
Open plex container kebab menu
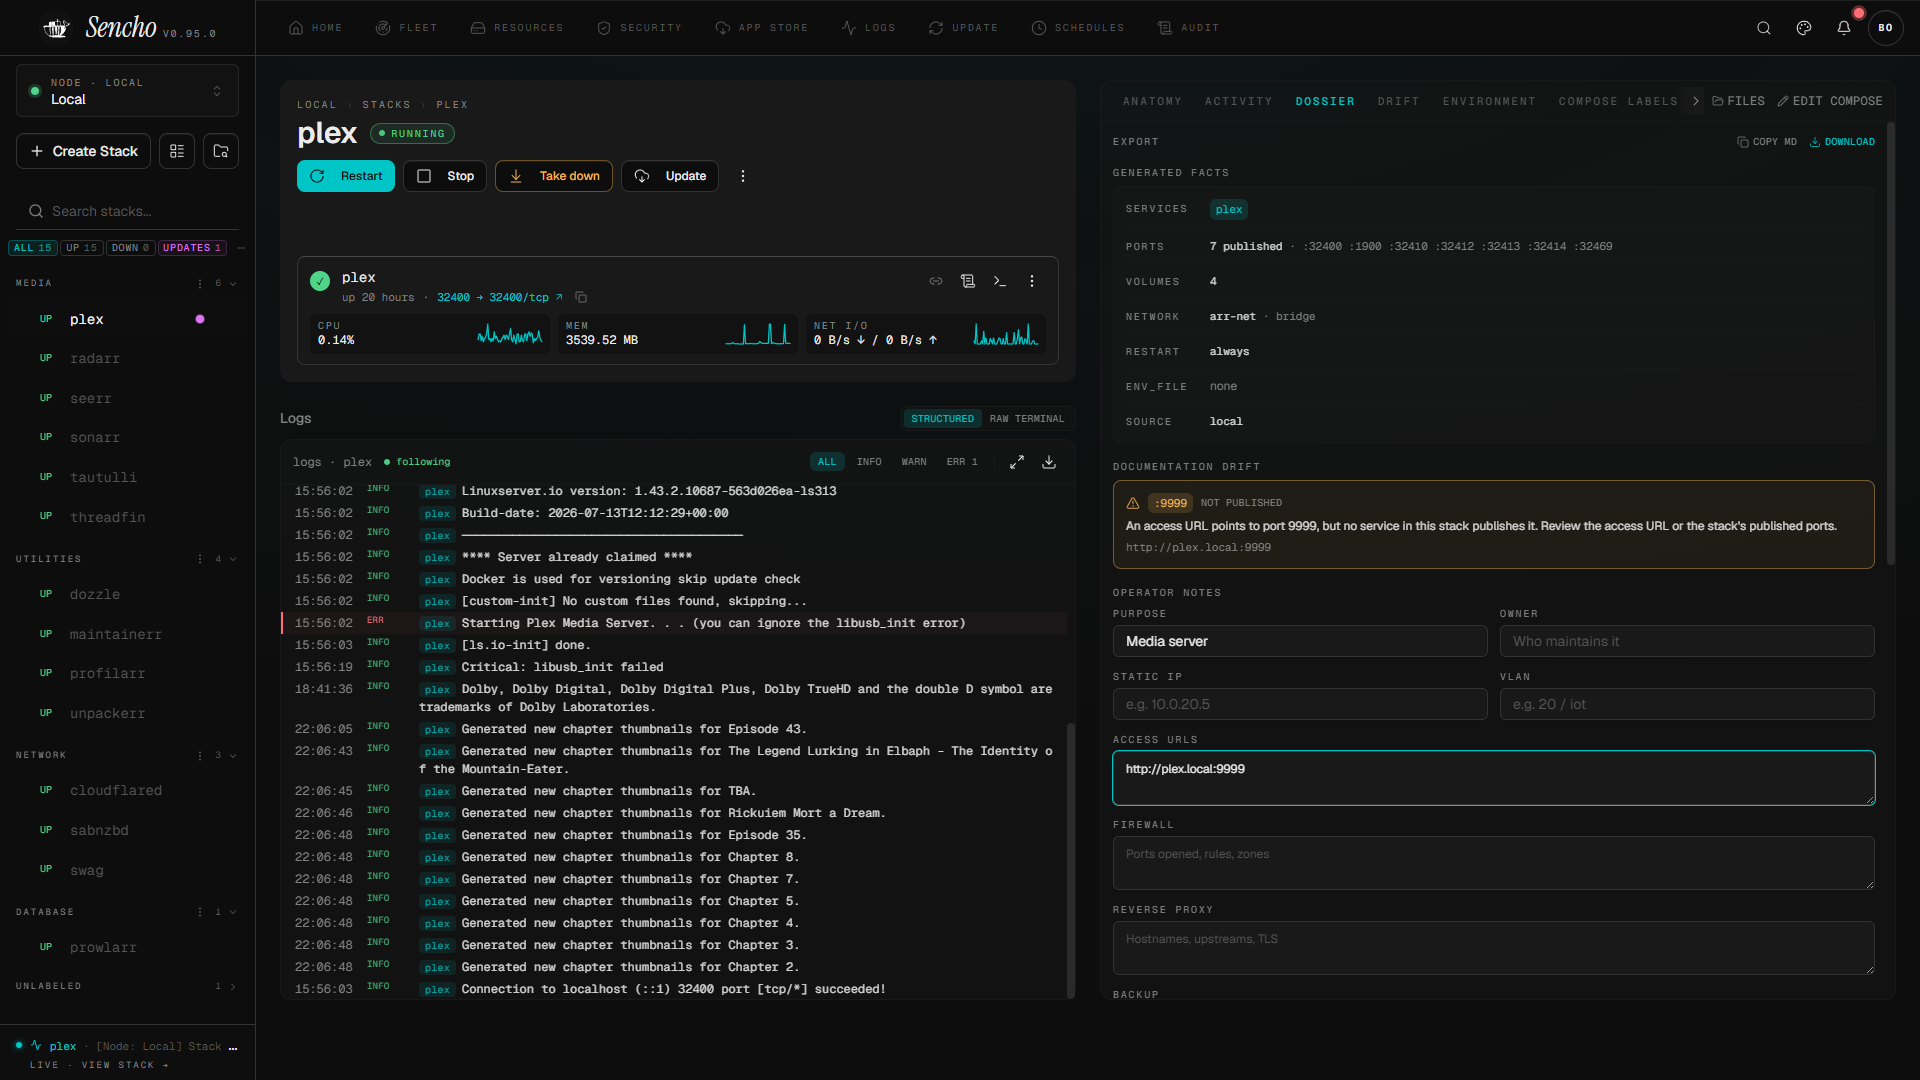1032,281
